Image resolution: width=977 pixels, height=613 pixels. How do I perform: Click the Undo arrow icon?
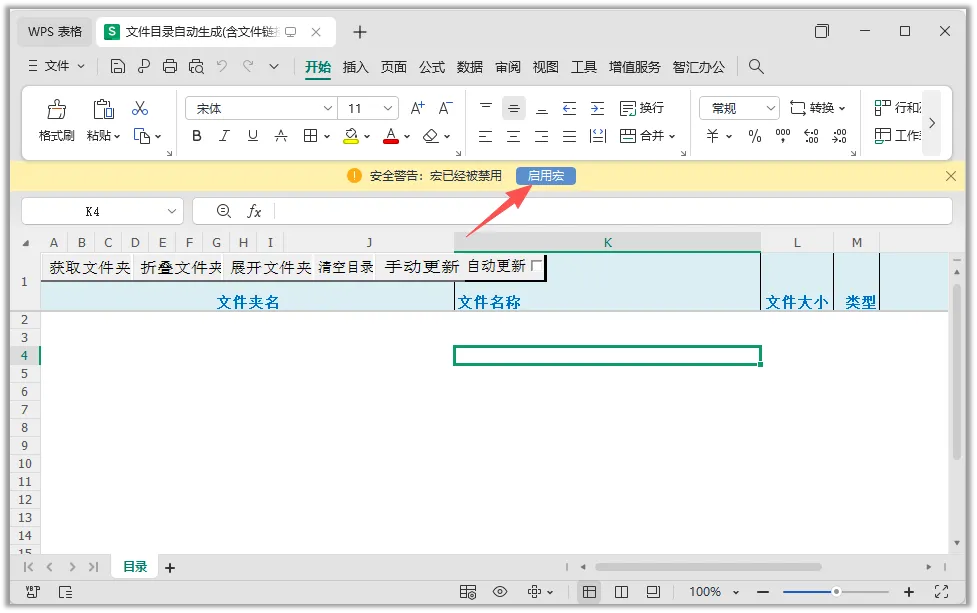pos(222,66)
